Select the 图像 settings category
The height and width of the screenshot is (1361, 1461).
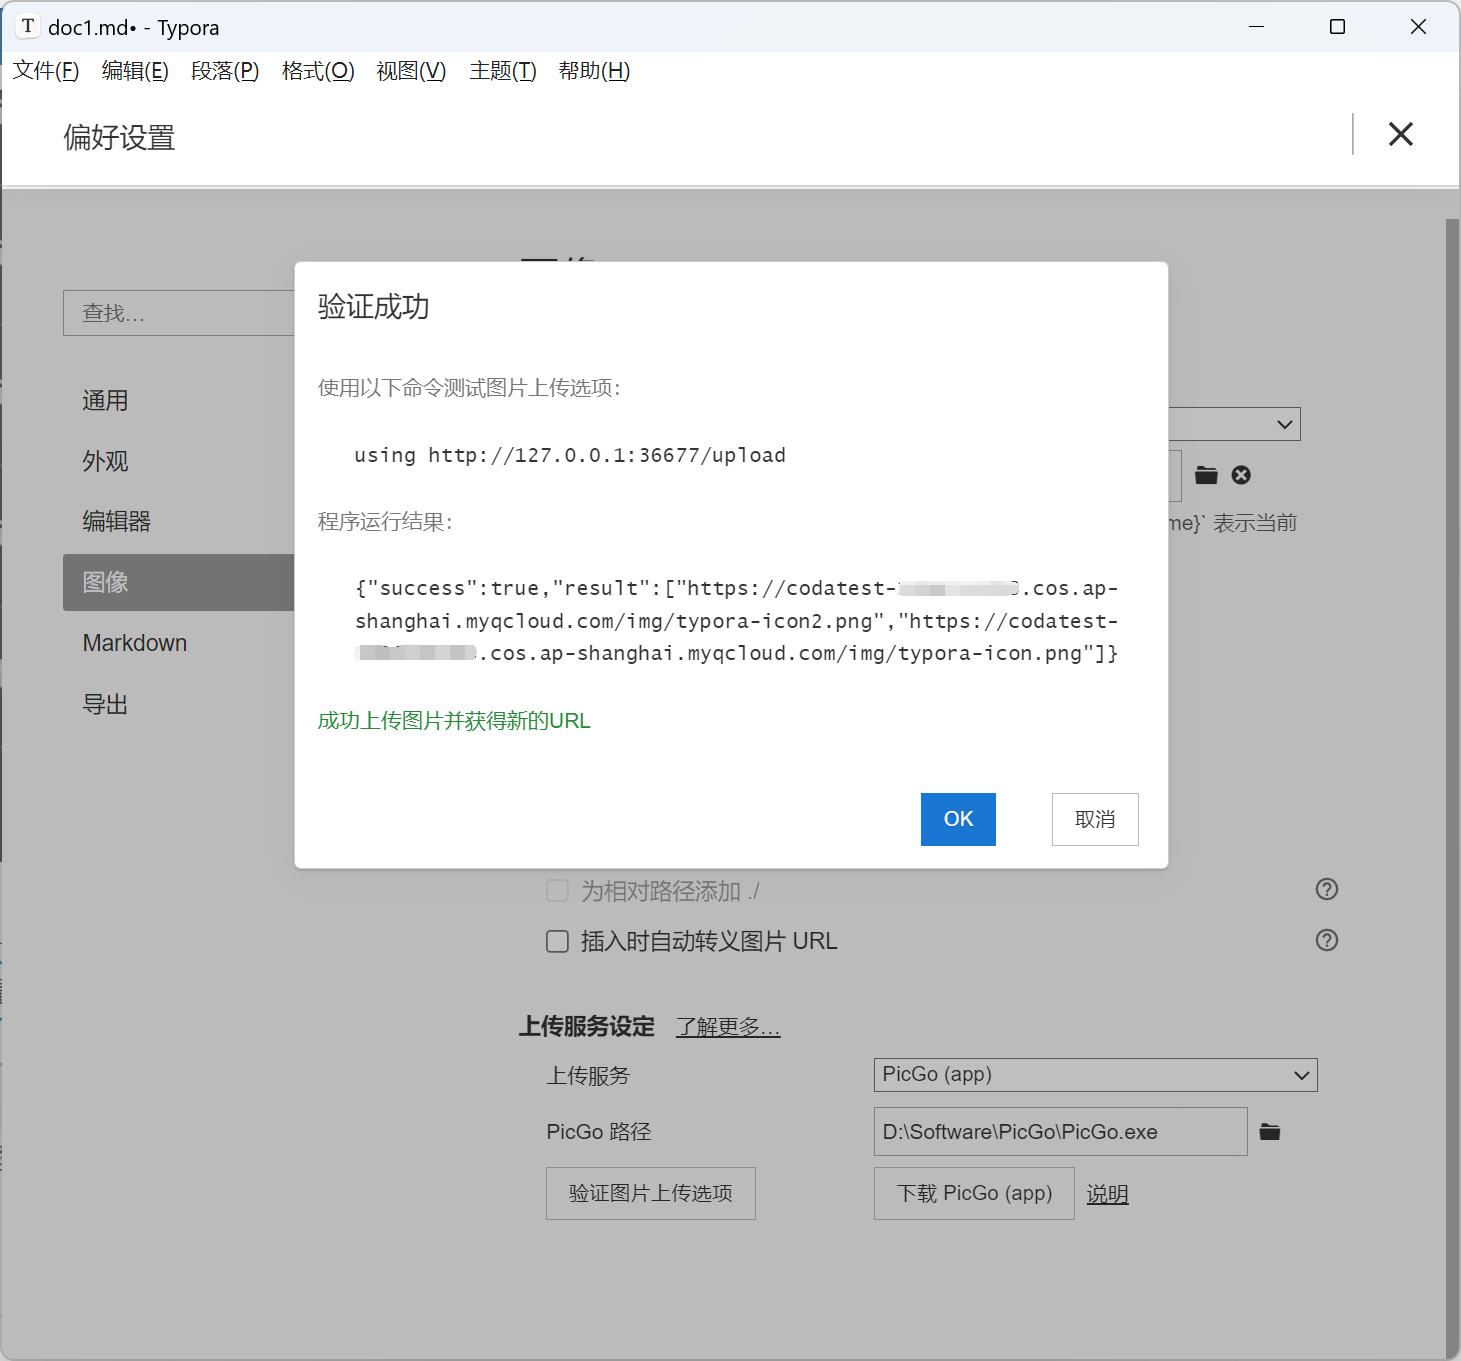178,582
